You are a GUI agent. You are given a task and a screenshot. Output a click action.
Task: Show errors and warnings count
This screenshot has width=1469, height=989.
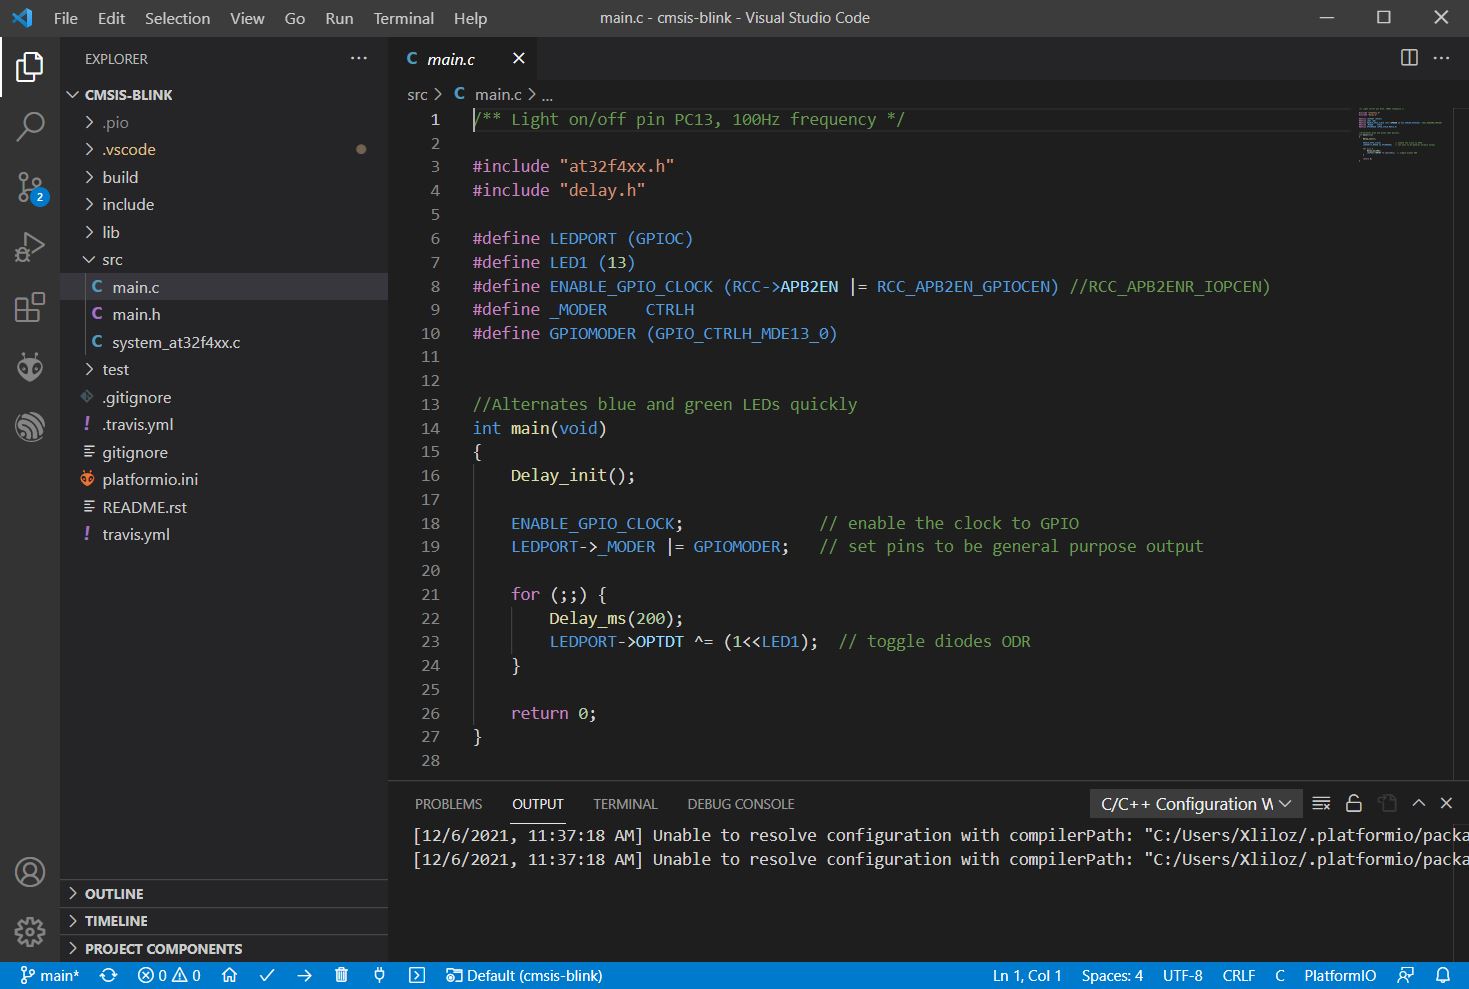[169, 975]
